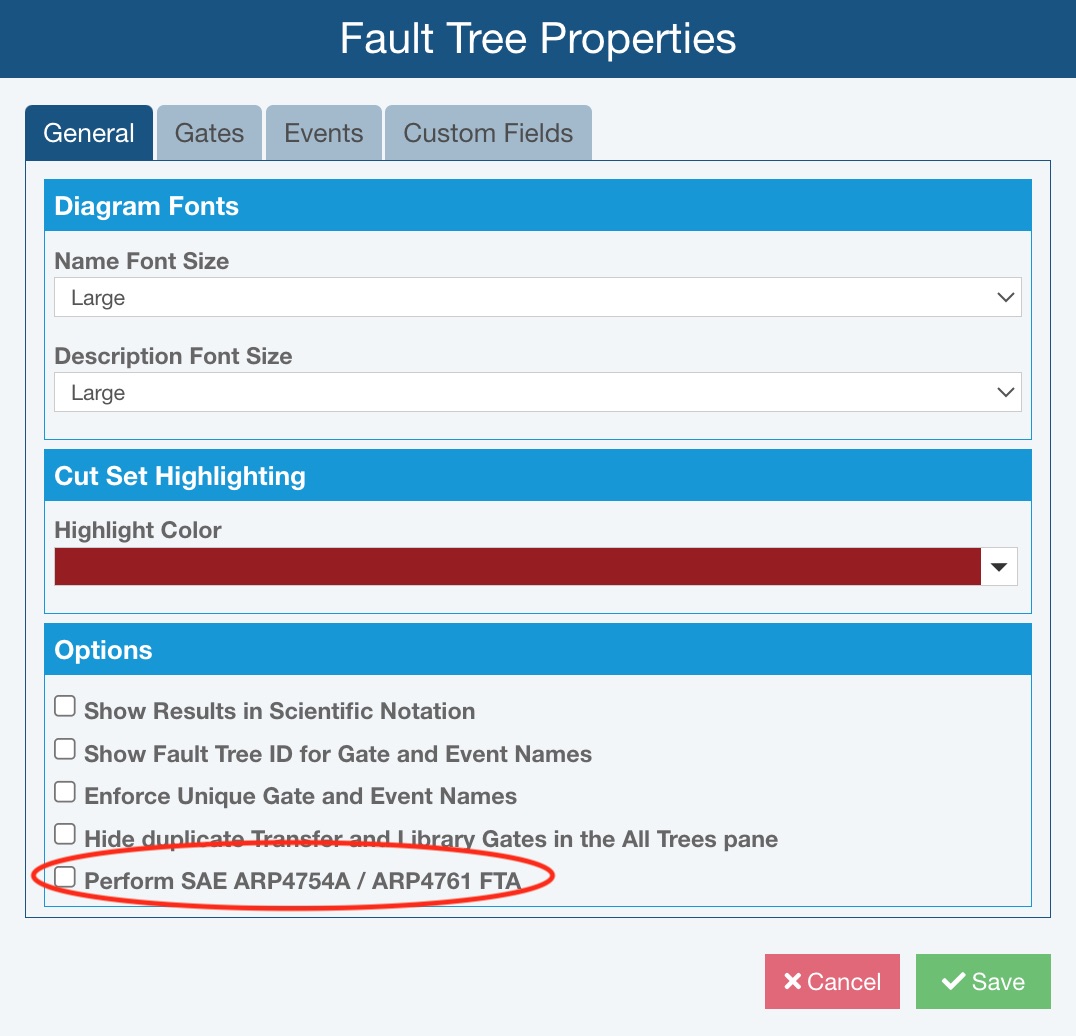Click the checkmark icon on Save

click(953, 981)
